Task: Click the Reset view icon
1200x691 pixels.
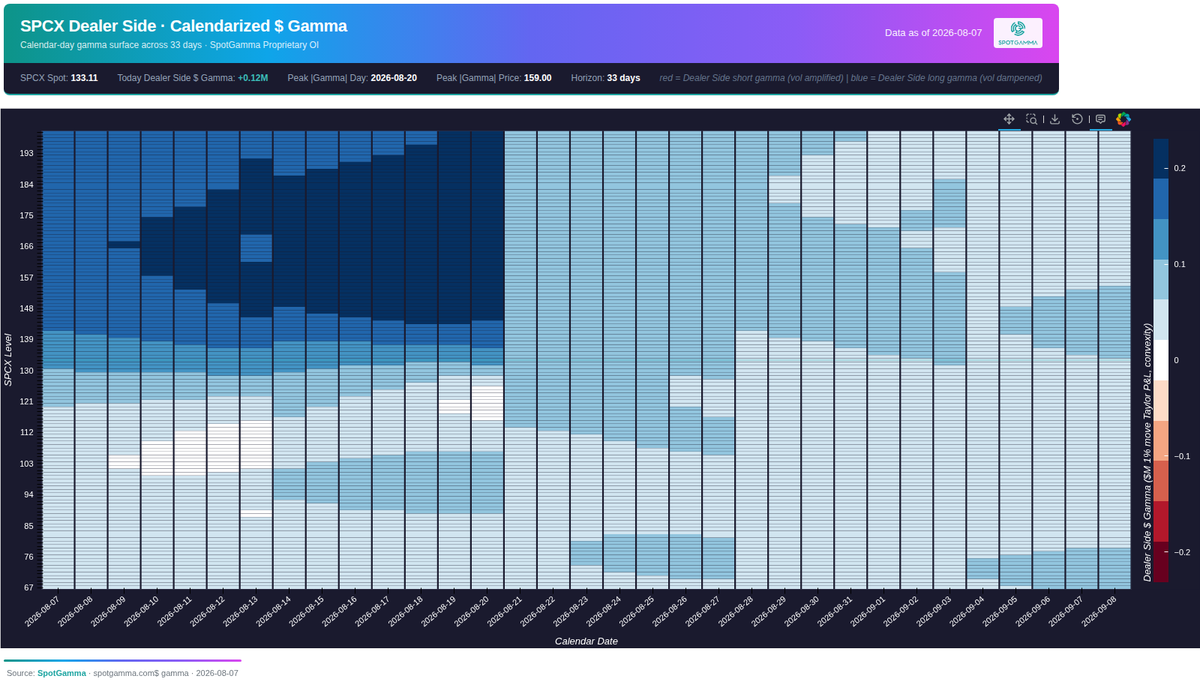Action: point(1077,119)
